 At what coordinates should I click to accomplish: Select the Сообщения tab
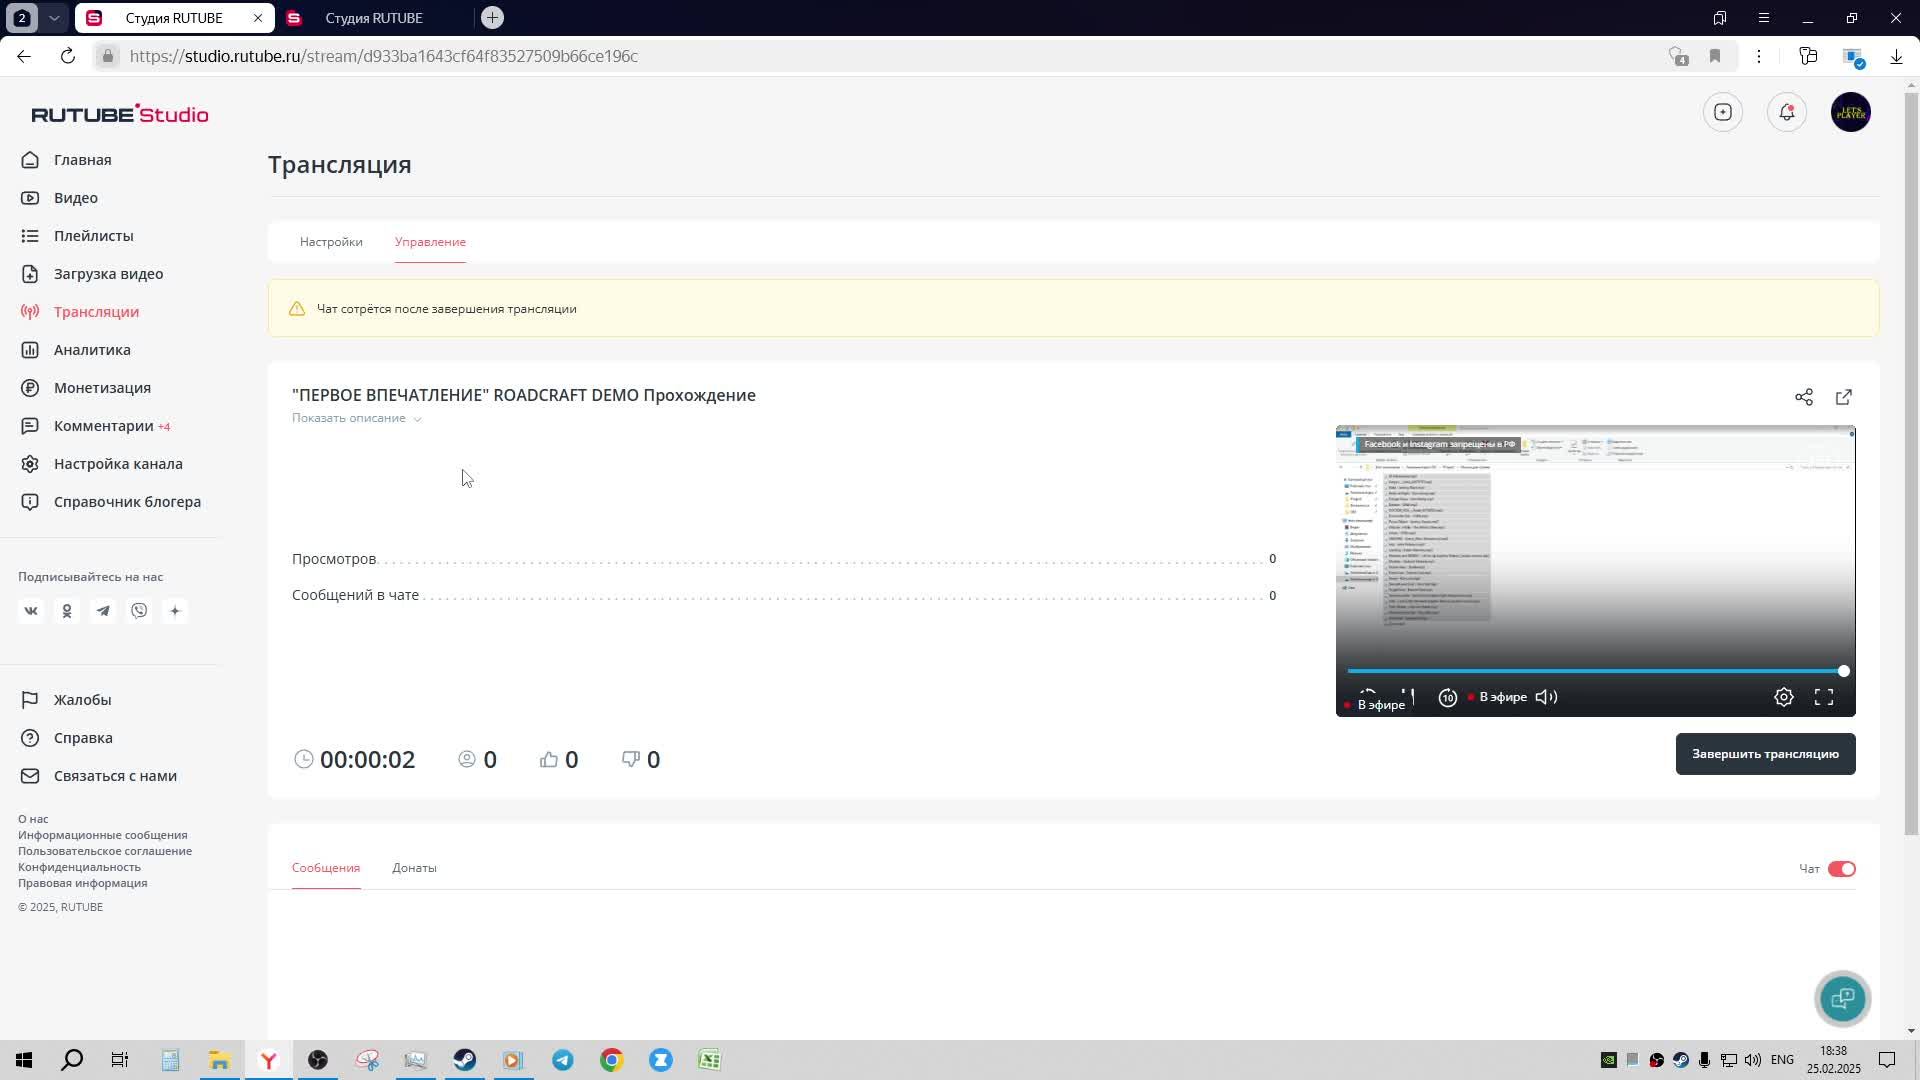point(326,868)
